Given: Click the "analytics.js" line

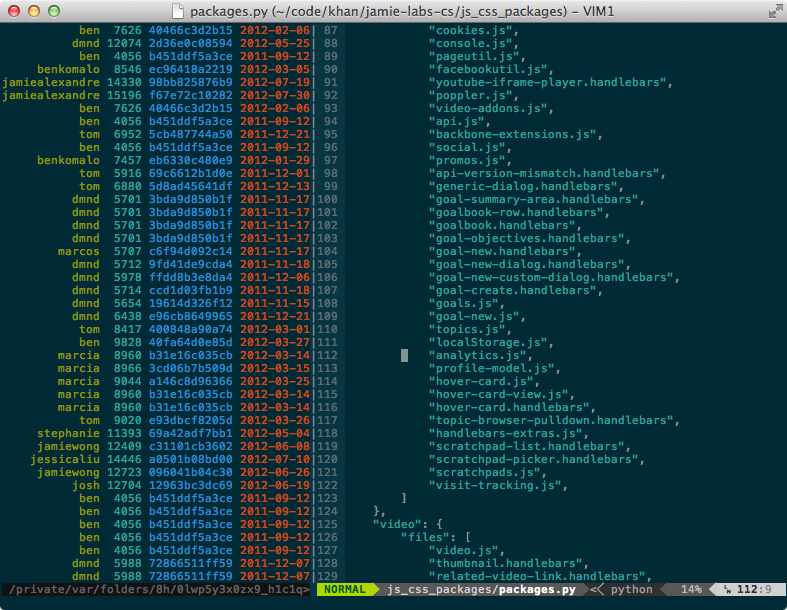Looking at the screenshot, I should point(480,356).
